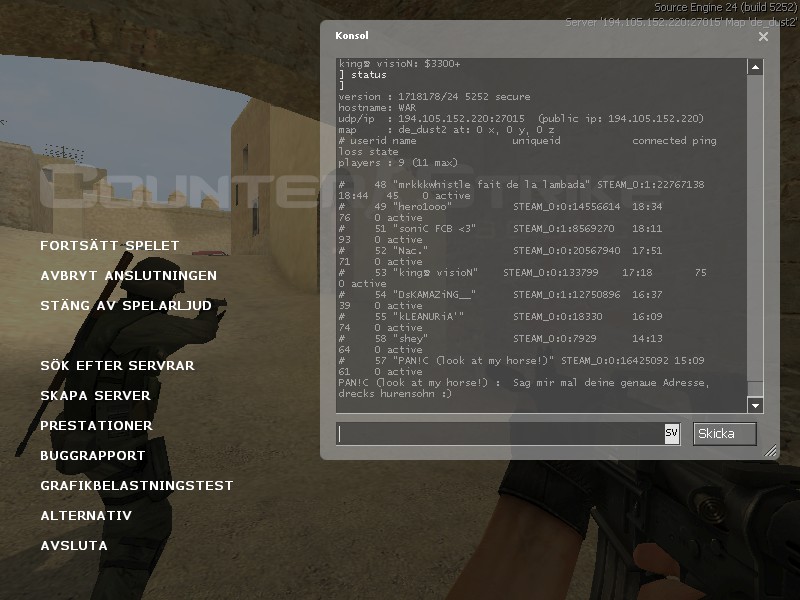Screen dimensions: 800x600
Task: Open Stäng av spelarljud menu entry
Action: [x=126, y=306]
